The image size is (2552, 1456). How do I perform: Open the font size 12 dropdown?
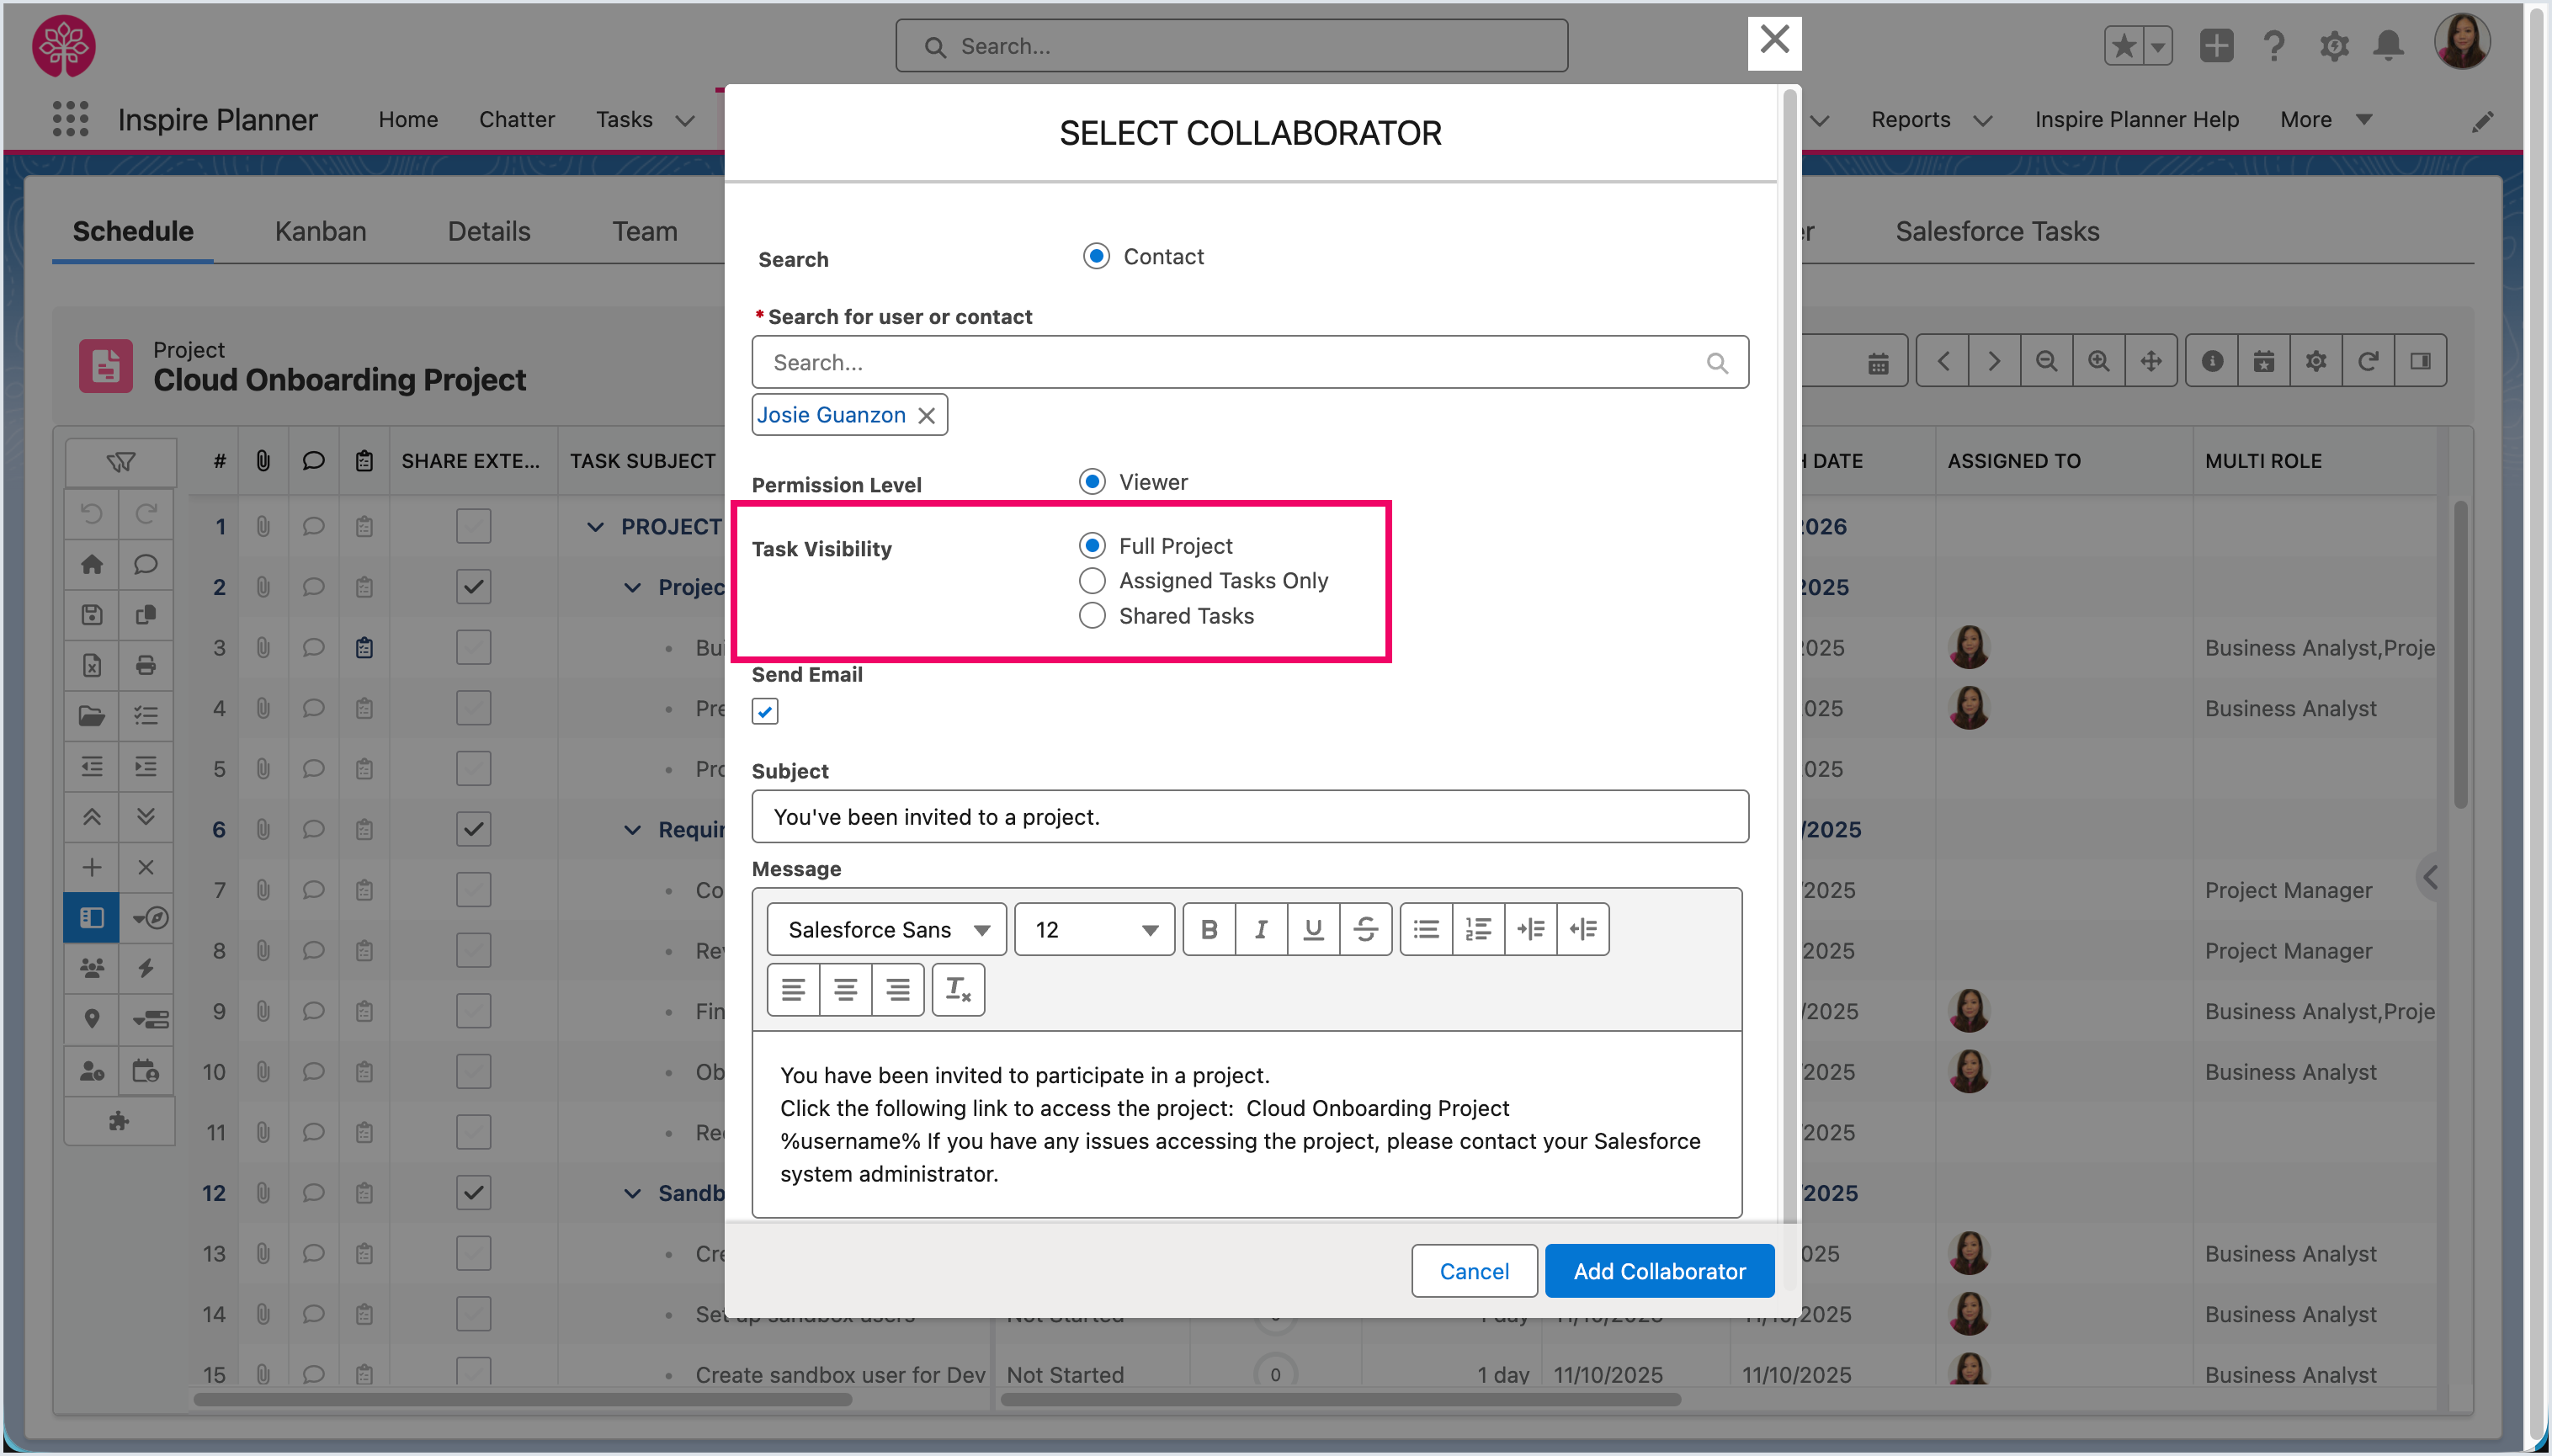pos(1094,929)
